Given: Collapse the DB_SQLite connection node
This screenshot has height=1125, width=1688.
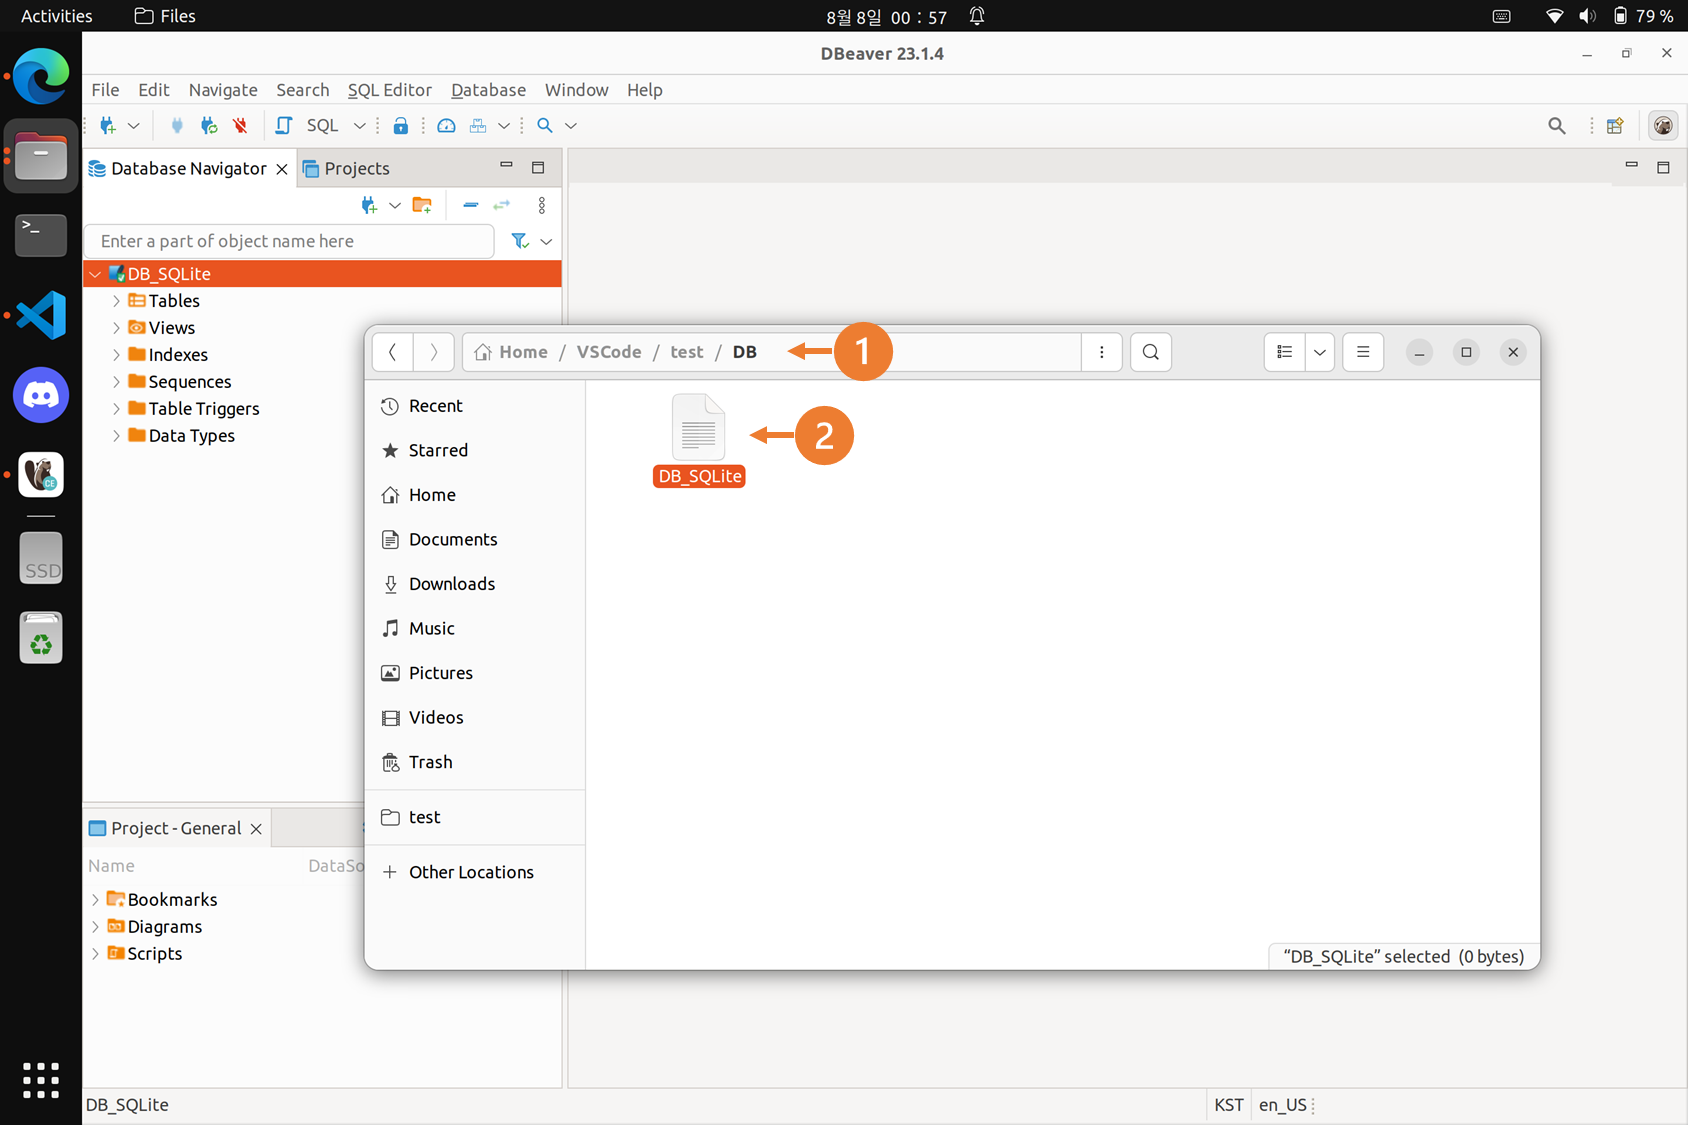Looking at the screenshot, I should [x=95, y=274].
